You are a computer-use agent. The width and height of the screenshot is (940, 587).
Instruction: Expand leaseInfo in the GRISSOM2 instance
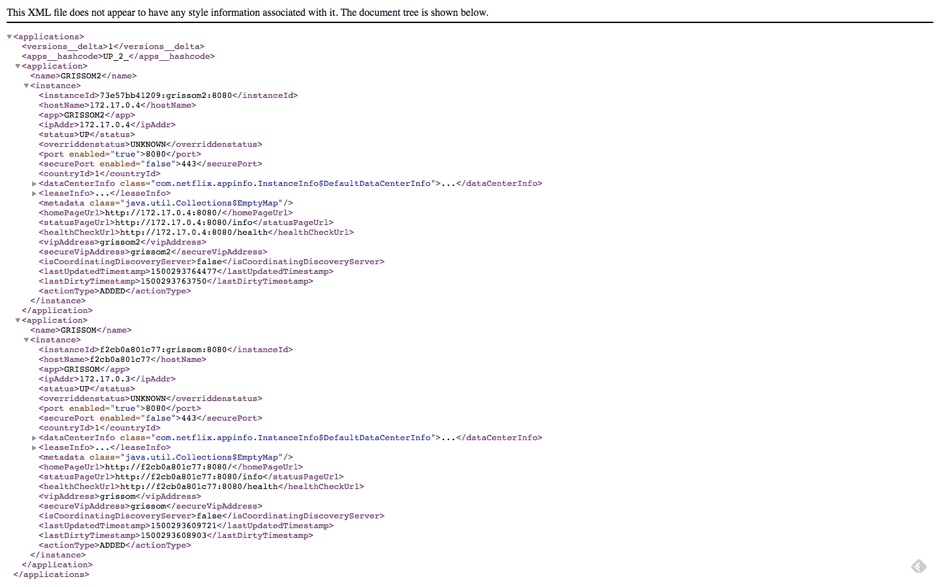pyautogui.click(x=34, y=193)
